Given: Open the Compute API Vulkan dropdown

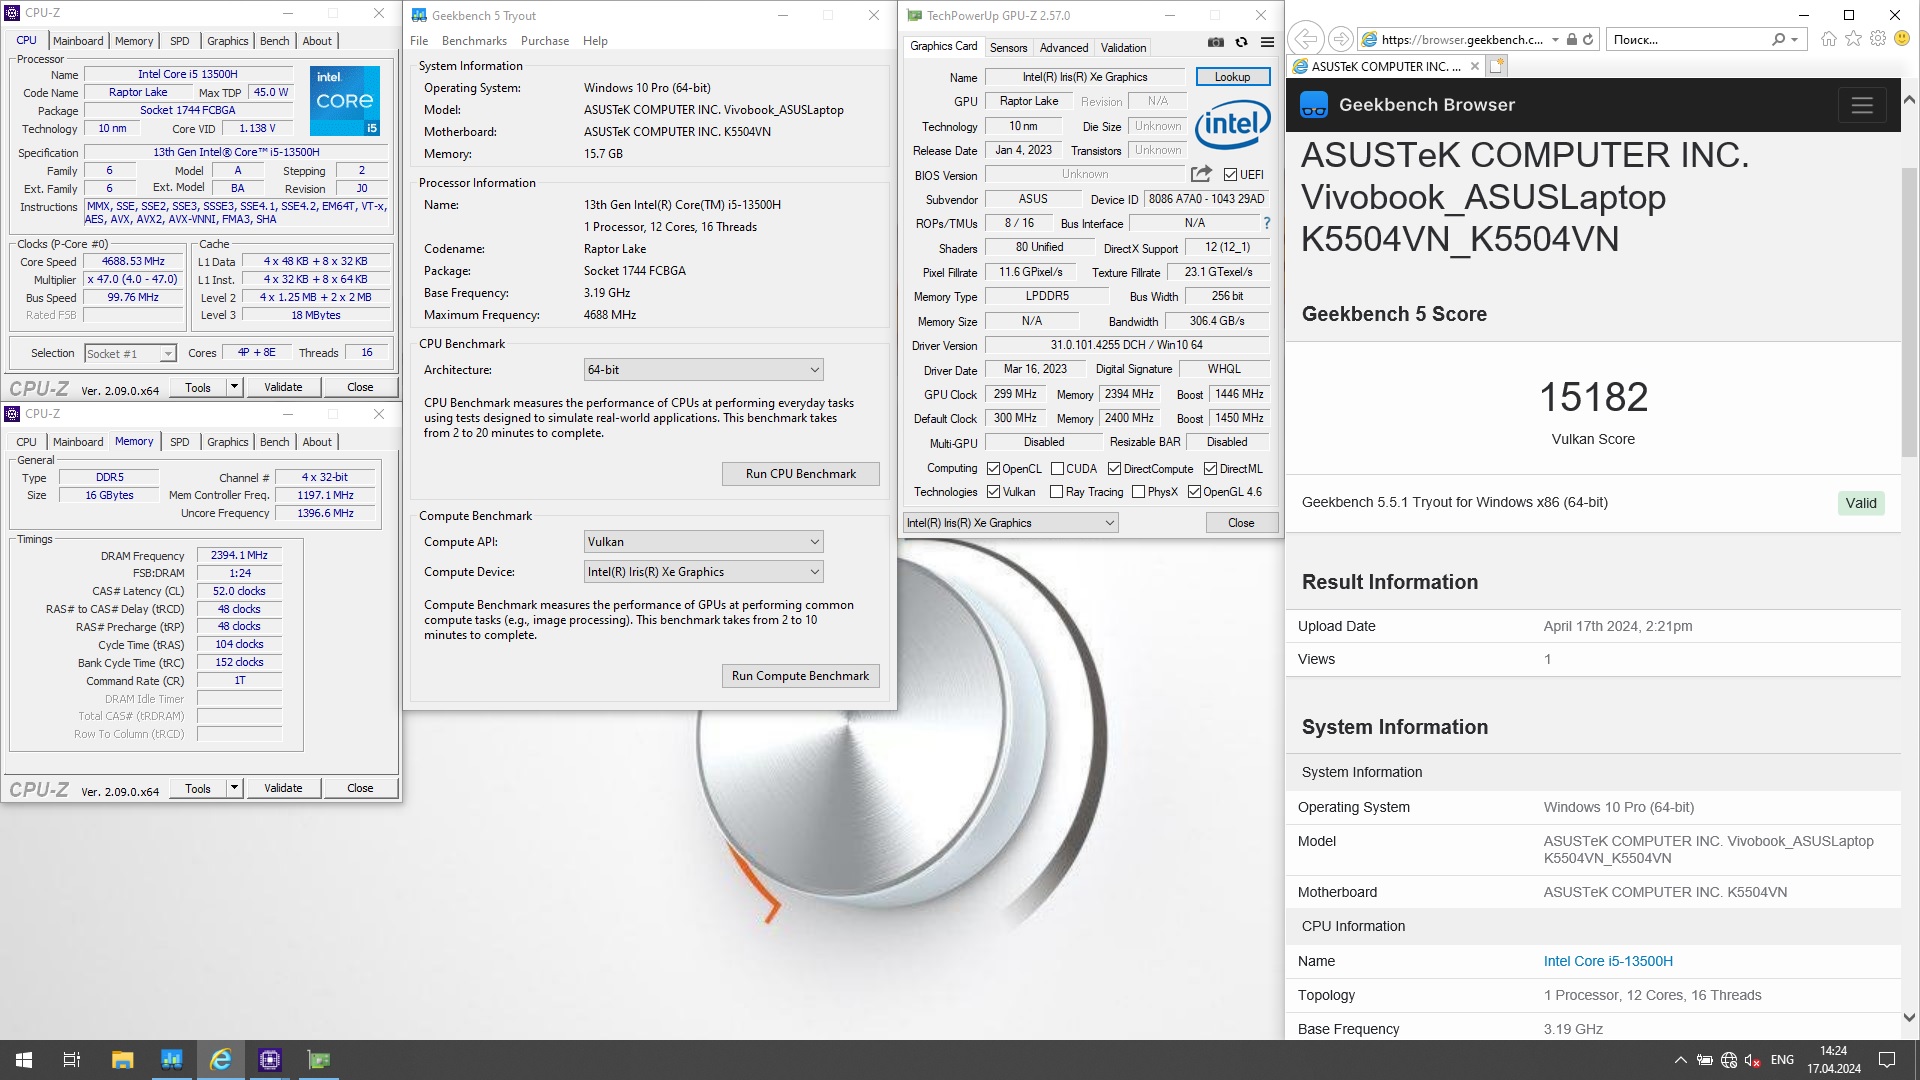Looking at the screenshot, I should 703,541.
